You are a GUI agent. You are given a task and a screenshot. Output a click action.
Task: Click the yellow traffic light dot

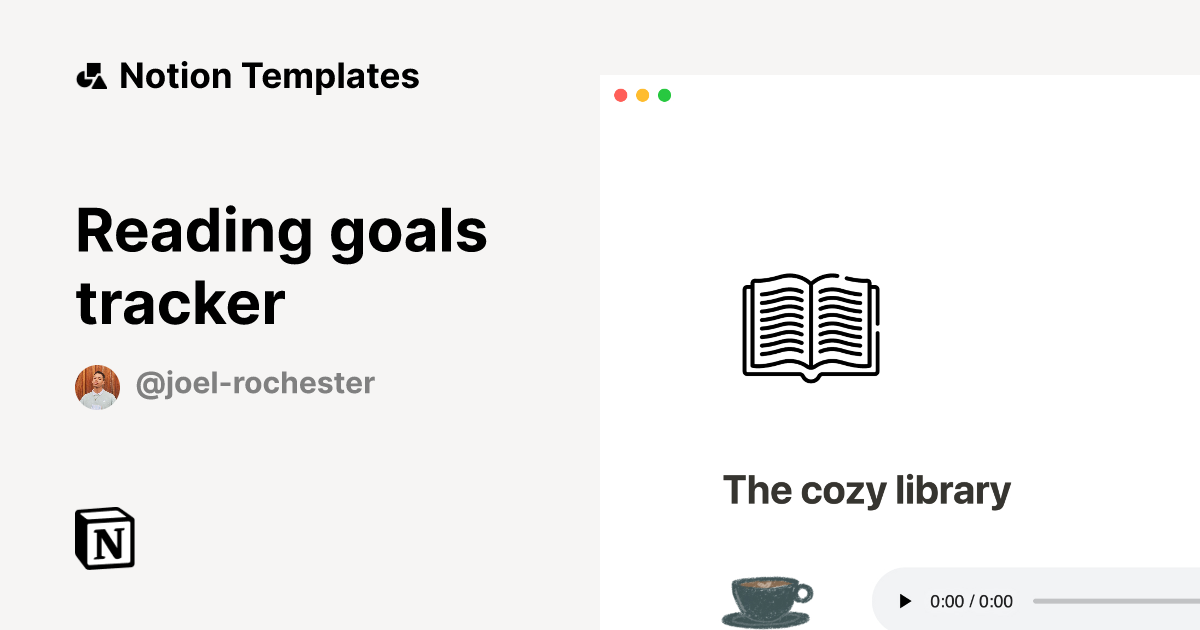[642, 95]
